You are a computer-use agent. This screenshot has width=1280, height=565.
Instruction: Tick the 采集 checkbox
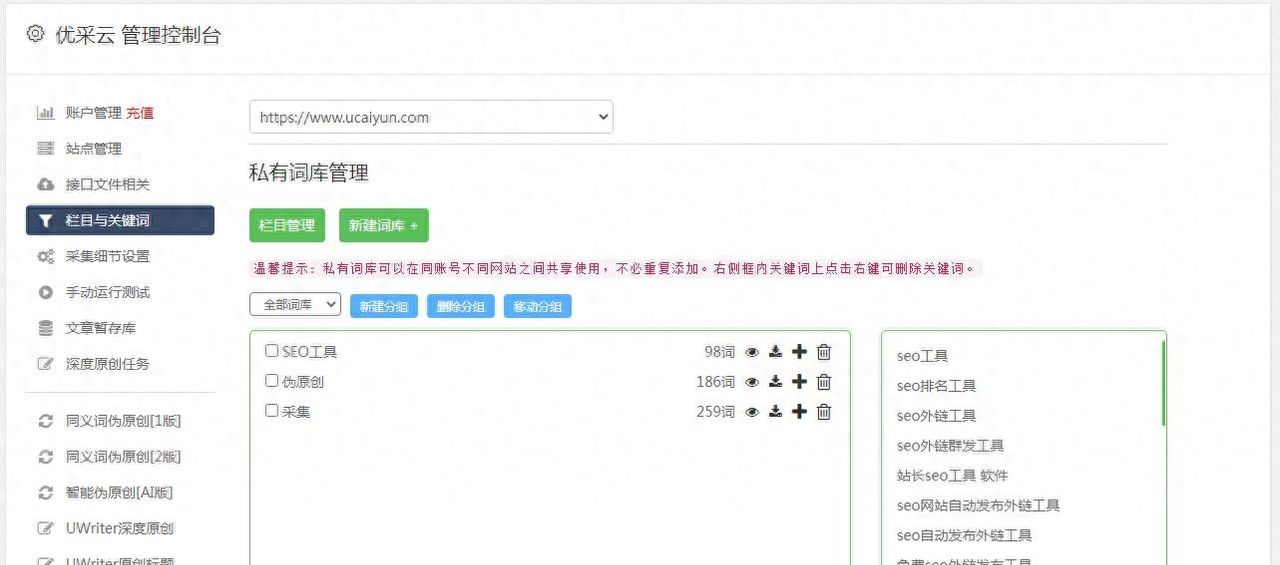click(x=271, y=411)
